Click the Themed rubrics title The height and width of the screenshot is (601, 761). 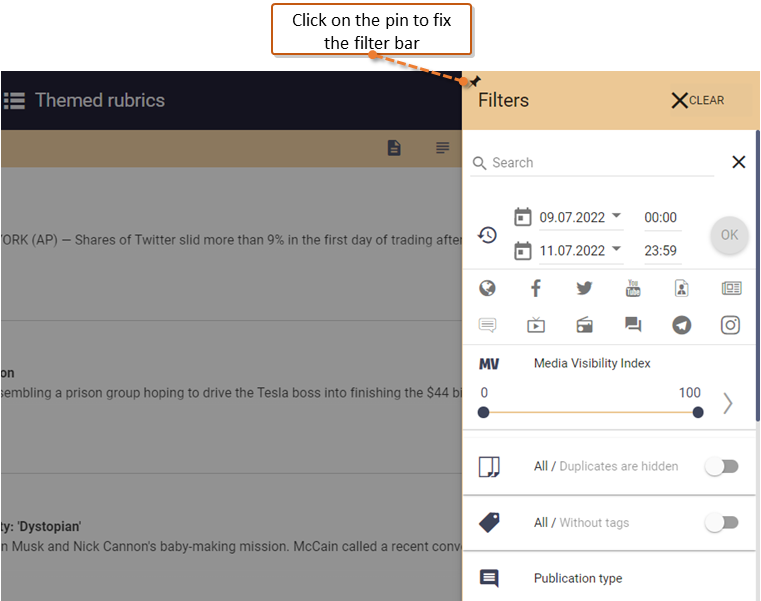pos(100,100)
